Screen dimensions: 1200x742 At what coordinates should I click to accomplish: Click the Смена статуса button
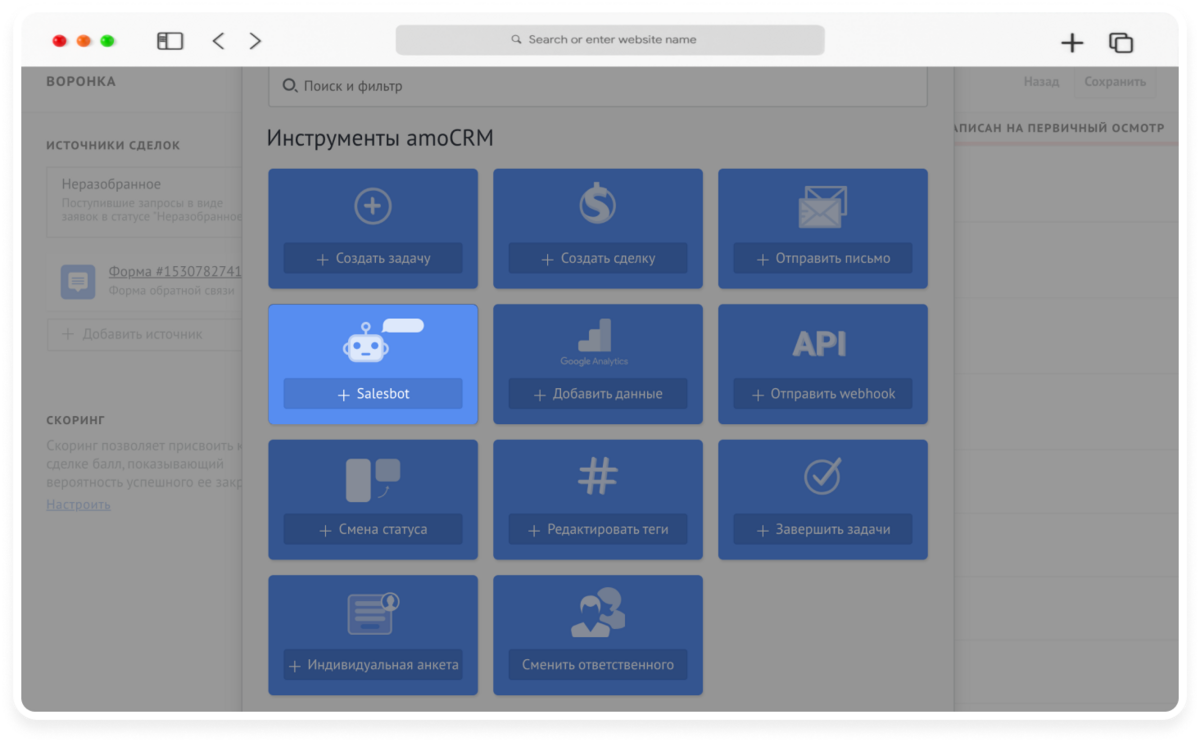(x=373, y=529)
